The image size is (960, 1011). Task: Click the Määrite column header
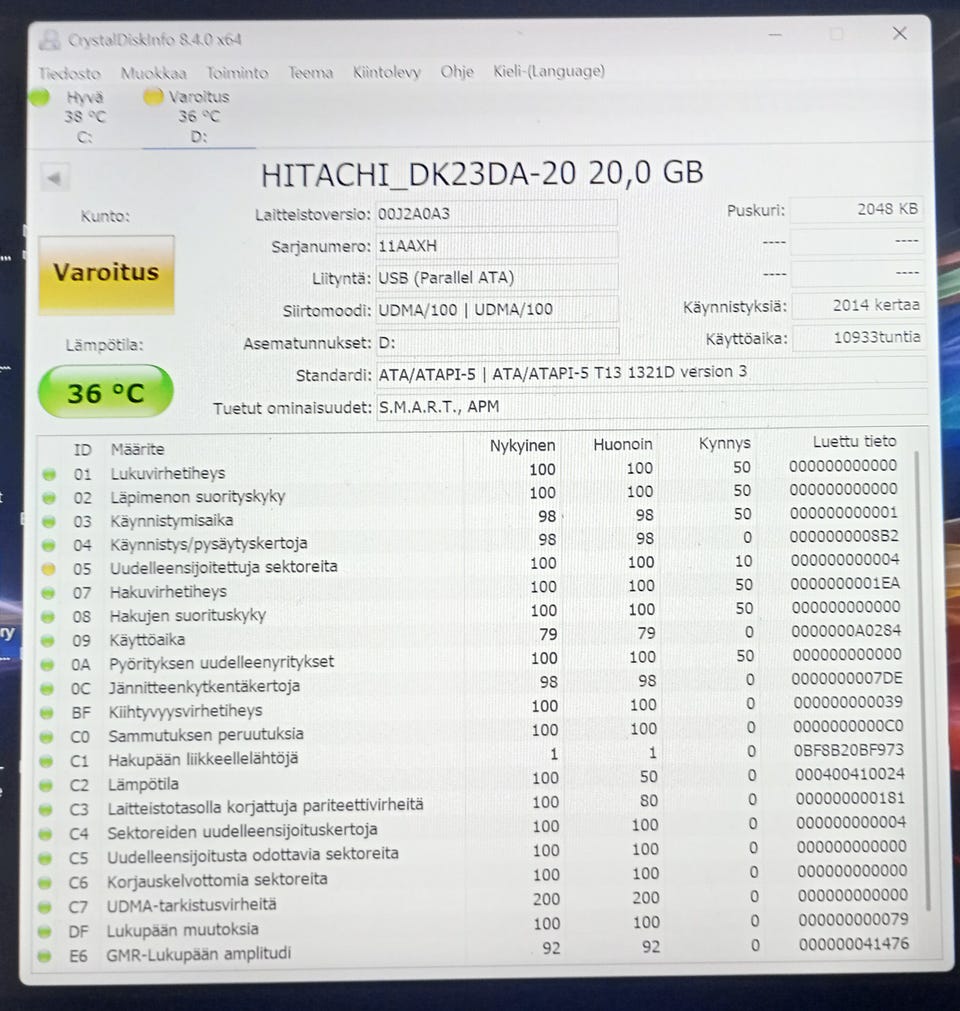point(137,449)
